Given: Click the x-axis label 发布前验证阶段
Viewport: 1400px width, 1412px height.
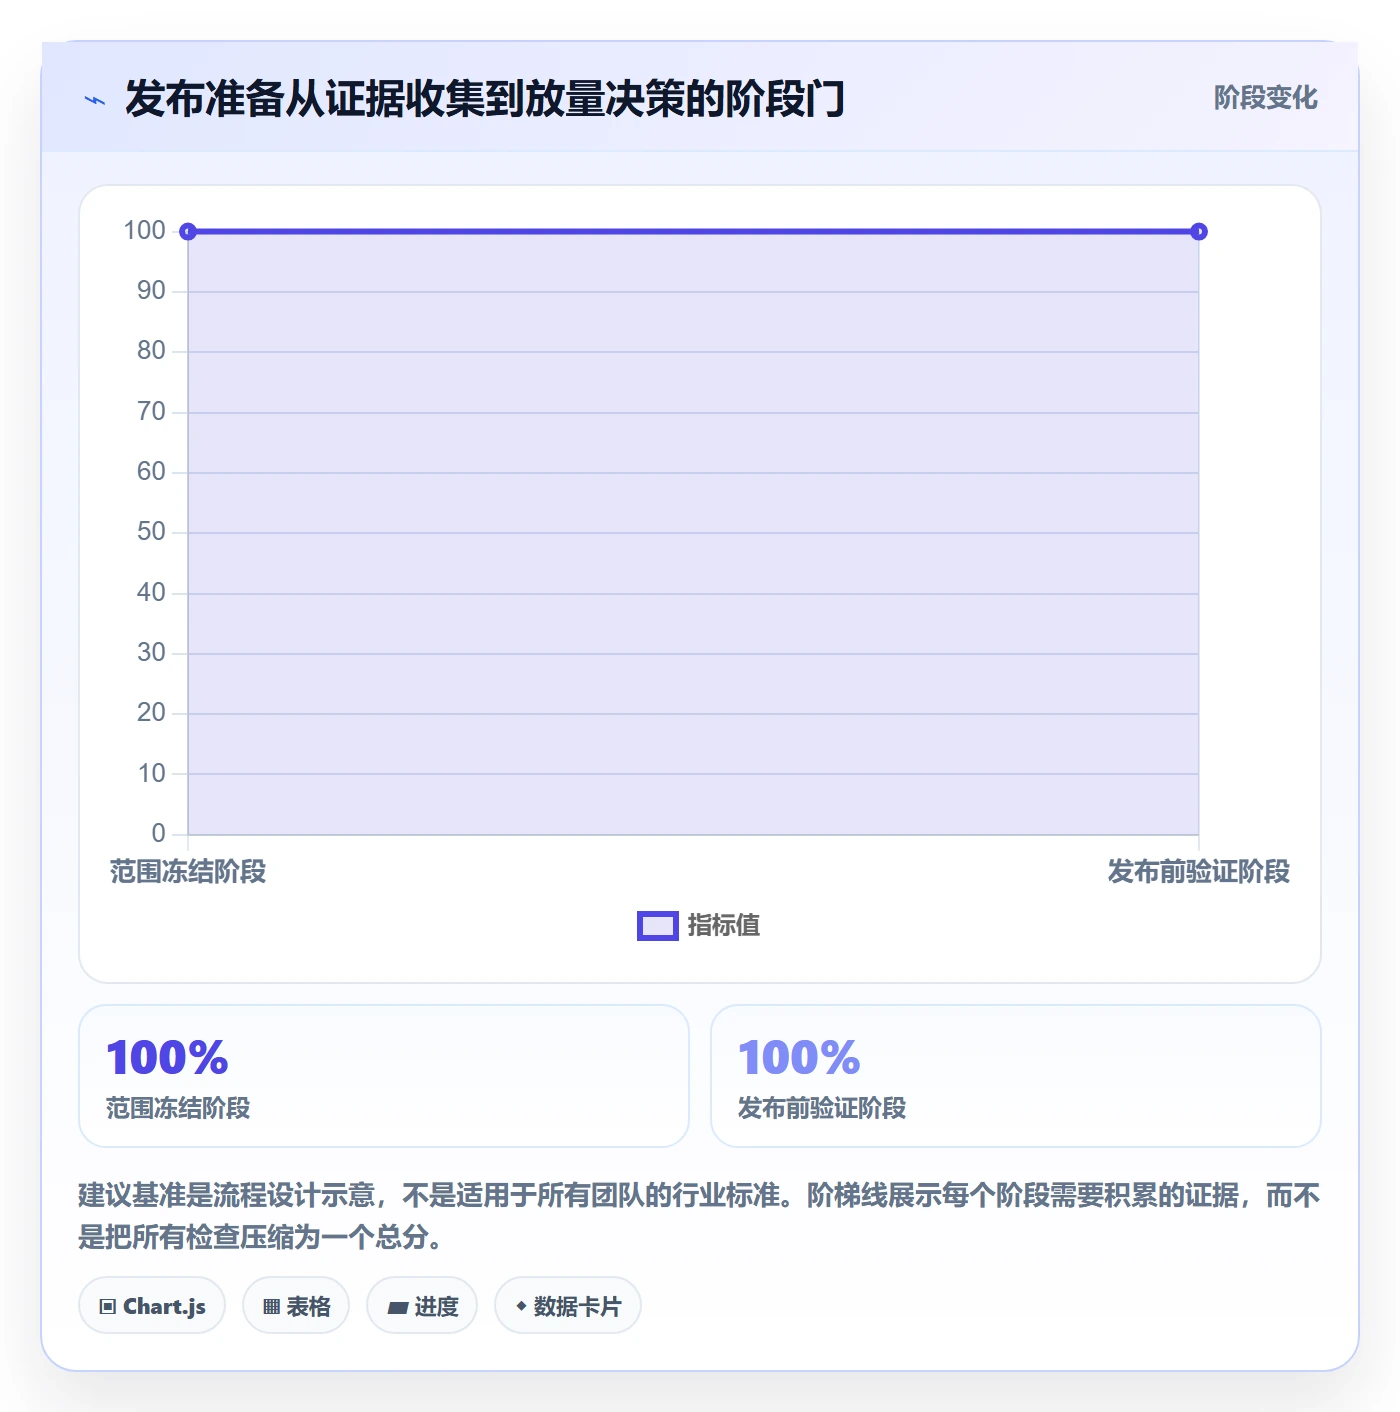Looking at the screenshot, I should (x=1199, y=872).
